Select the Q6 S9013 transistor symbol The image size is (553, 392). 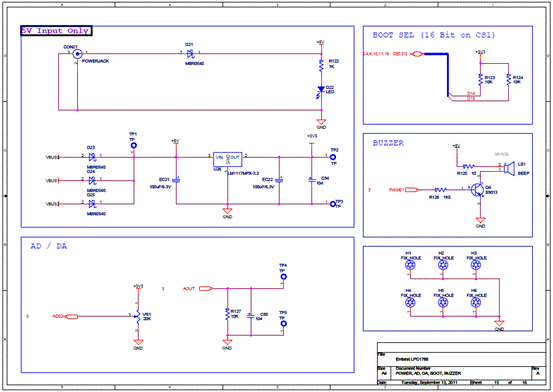tap(476, 190)
